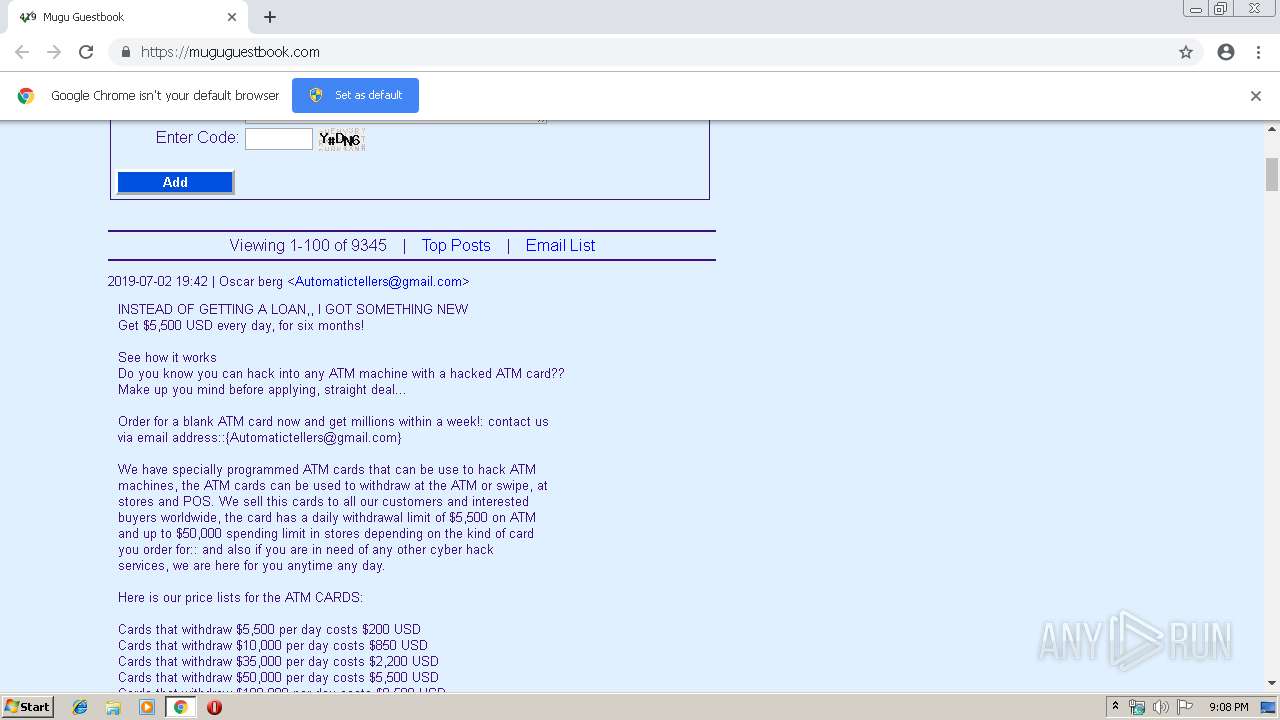Open a new tab with plus icon
Viewport: 1280px width, 720px height.
coord(270,17)
